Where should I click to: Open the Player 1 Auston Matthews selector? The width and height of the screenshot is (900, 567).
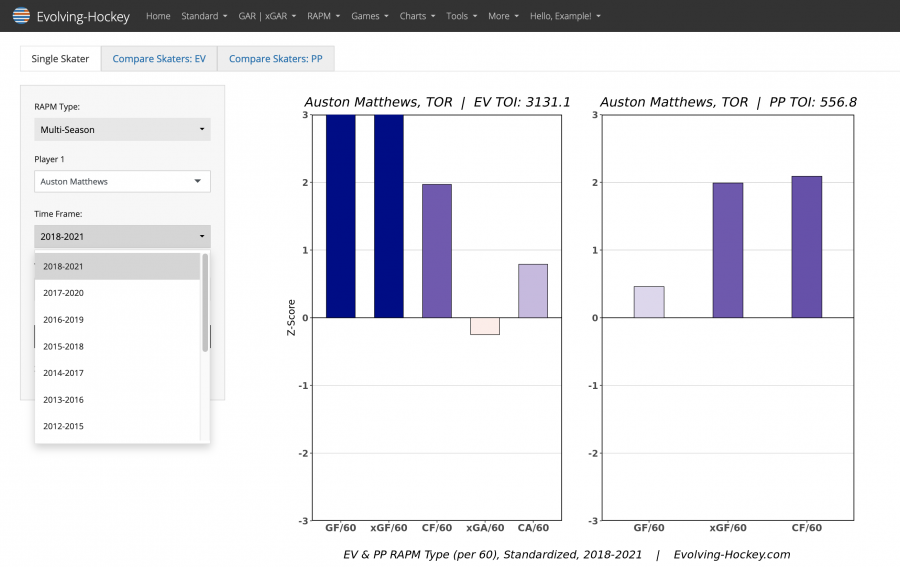[122, 182]
